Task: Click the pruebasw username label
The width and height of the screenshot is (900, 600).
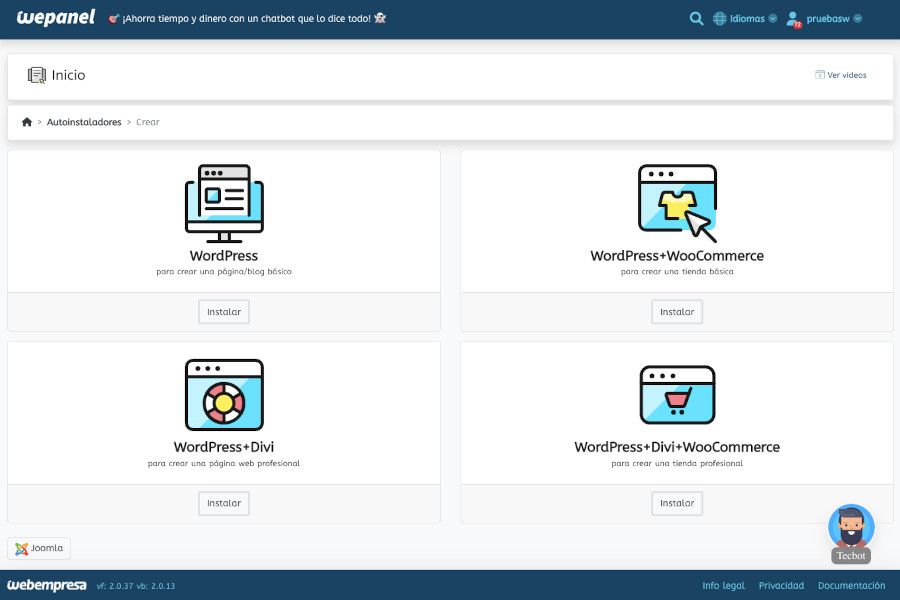Action: (x=828, y=19)
